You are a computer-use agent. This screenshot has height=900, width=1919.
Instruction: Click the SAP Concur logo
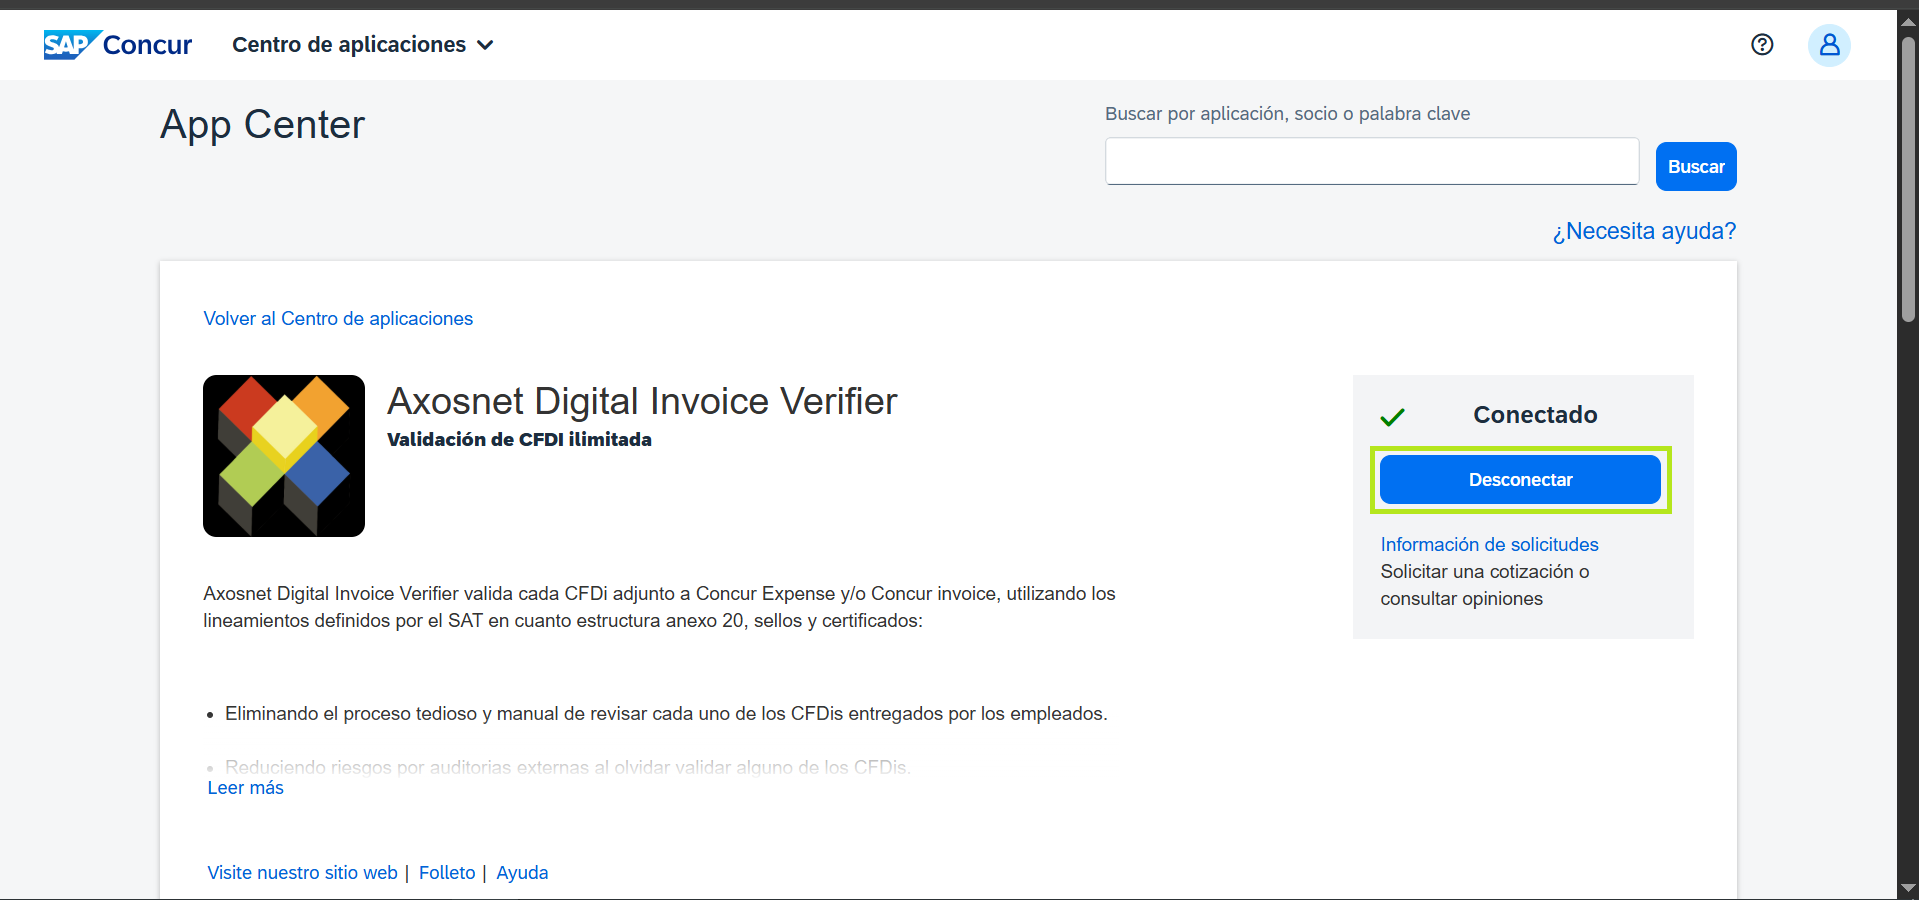[117, 45]
